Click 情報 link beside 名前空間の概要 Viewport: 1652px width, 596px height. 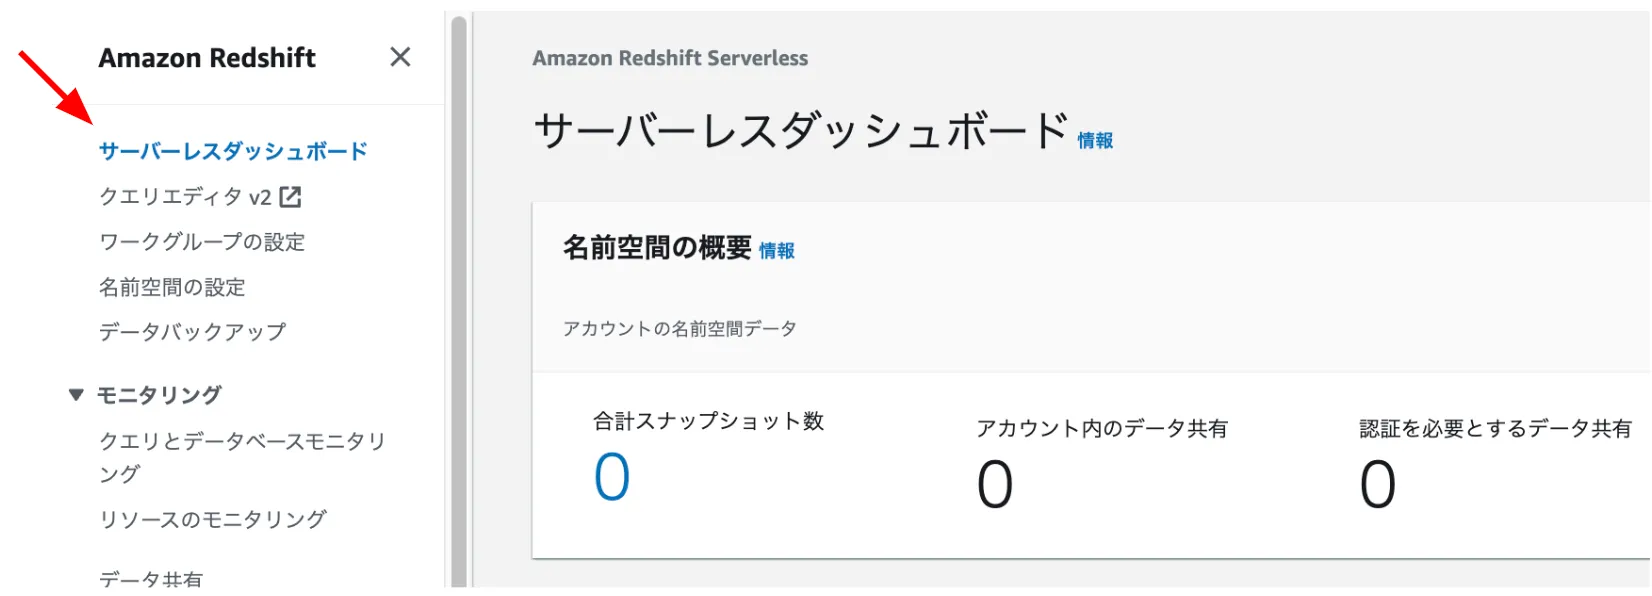click(x=777, y=251)
